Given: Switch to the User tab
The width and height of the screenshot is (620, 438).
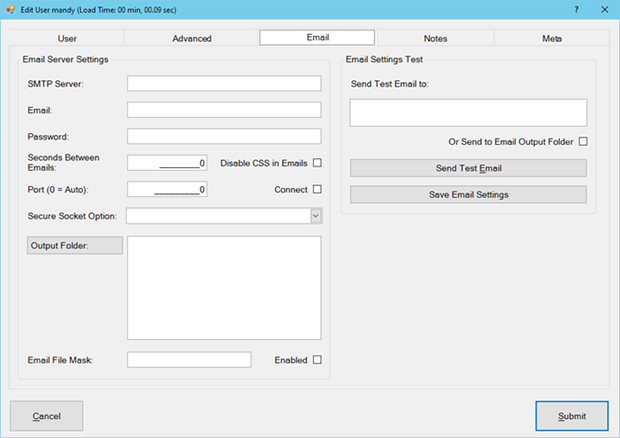Looking at the screenshot, I should point(68,38).
